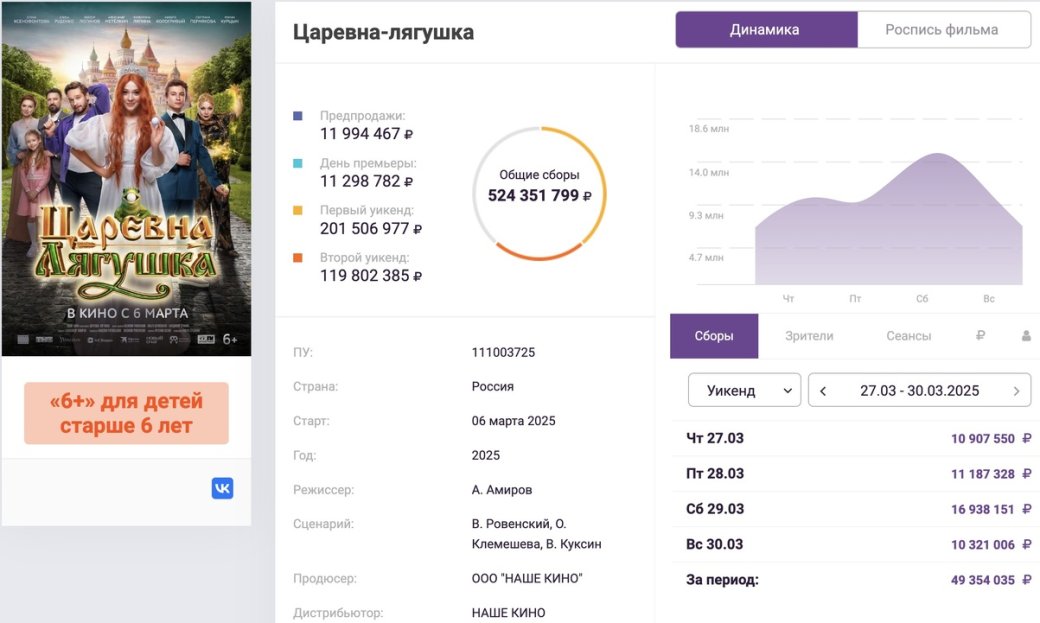Click the VK share icon
The width and height of the screenshot is (1040, 623).
(222, 488)
